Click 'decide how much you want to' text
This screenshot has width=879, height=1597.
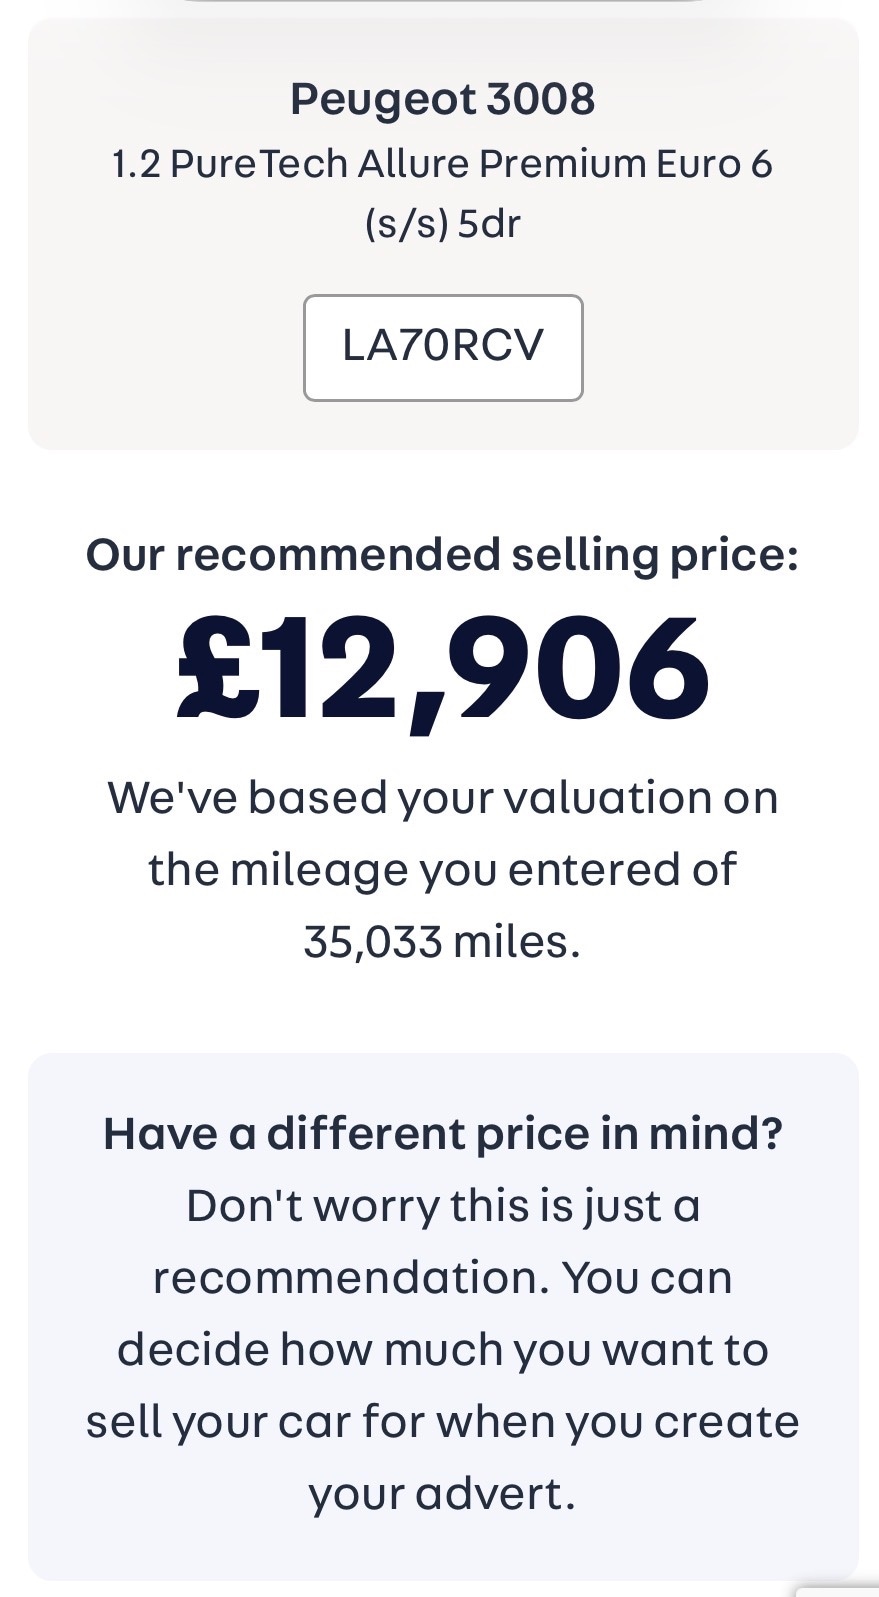coord(442,1350)
